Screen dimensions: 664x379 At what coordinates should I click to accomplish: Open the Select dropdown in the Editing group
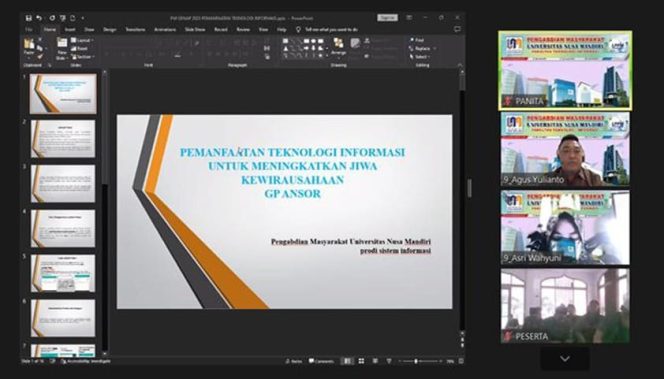coord(419,57)
